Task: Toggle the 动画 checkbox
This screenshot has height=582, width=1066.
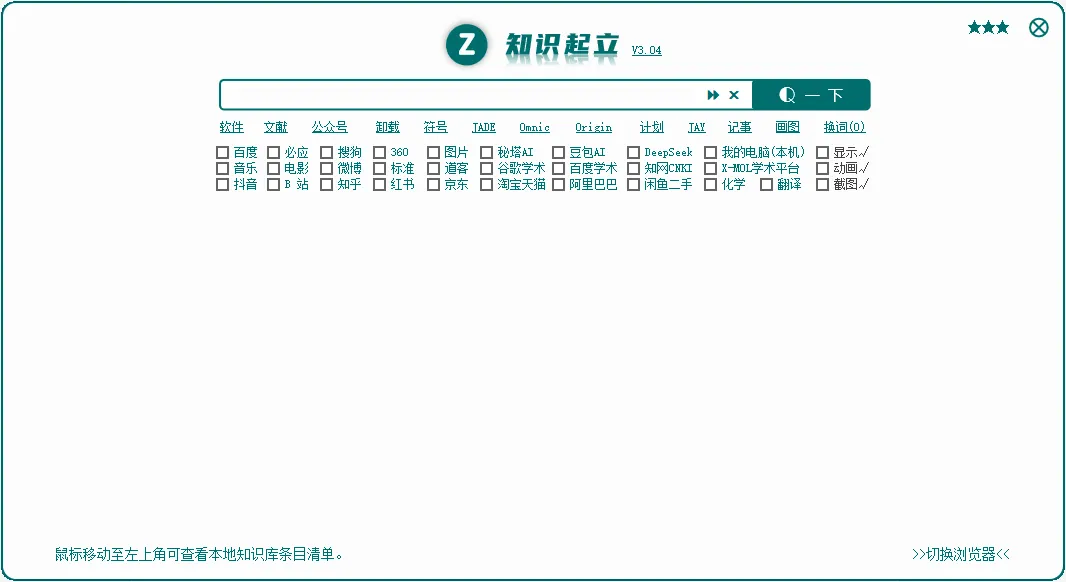Action: 822,168
